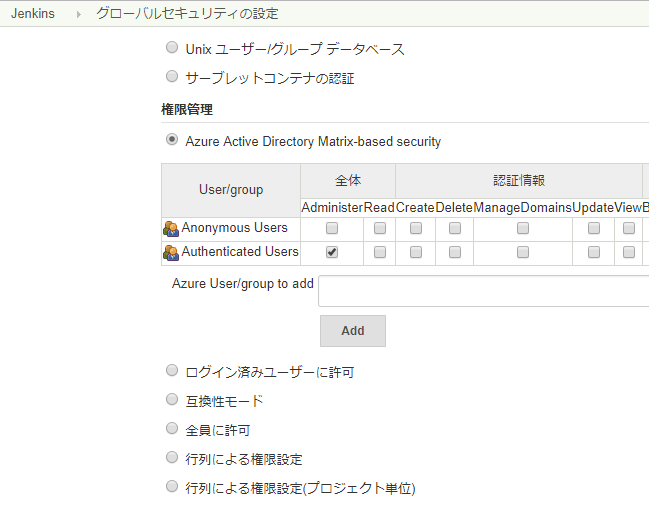Check Update for Authenticated Users

click(594, 252)
